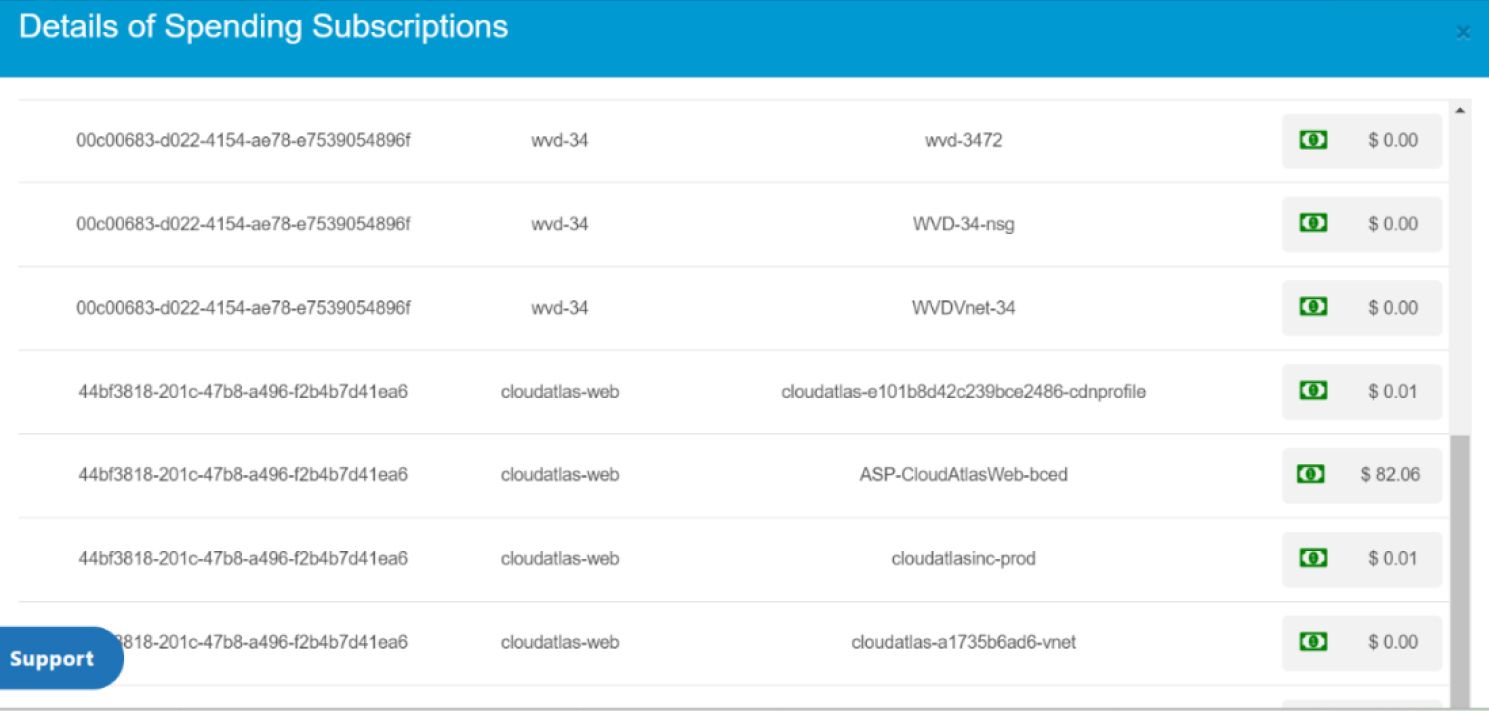Click the subscription ID in the ASP-CloudAtlasWeb-bced row

[x=243, y=475]
